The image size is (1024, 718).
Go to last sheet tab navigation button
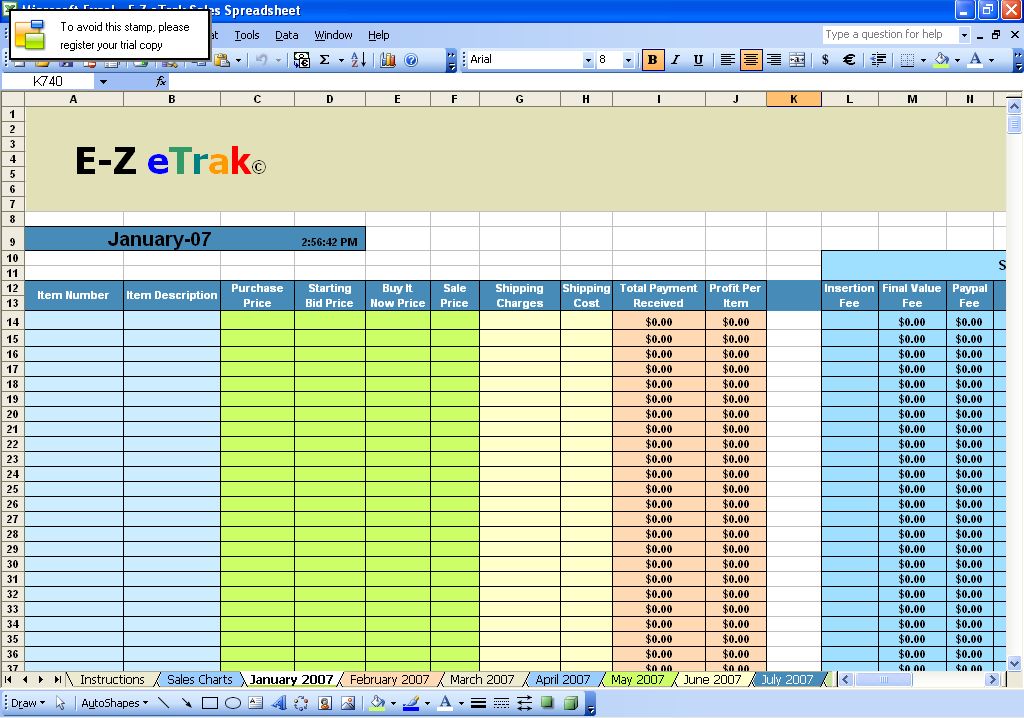[57, 679]
